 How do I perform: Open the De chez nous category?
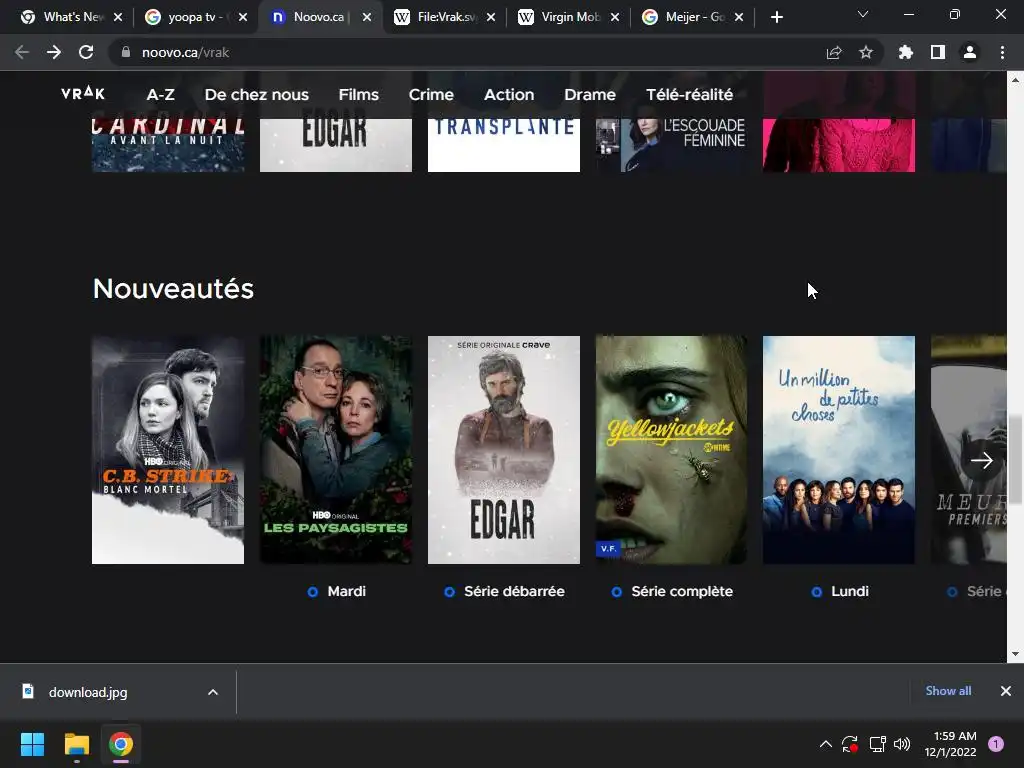pyautogui.click(x=257, y=95)
